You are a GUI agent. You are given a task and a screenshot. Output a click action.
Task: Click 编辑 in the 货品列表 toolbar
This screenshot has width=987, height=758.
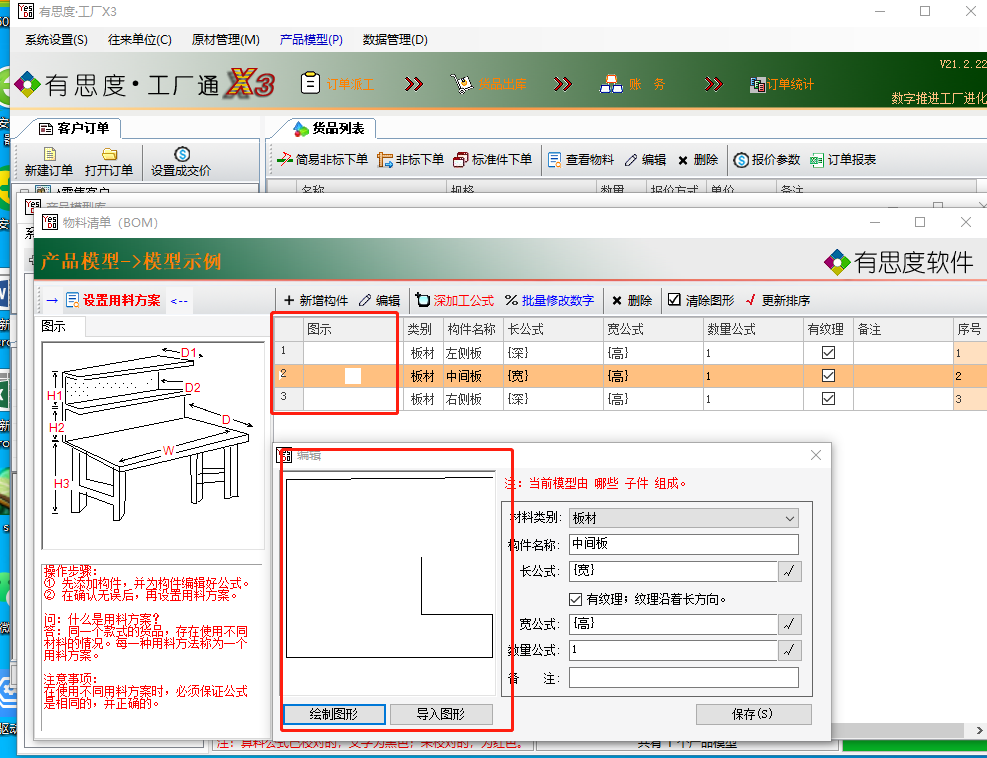tap(645, 160)
